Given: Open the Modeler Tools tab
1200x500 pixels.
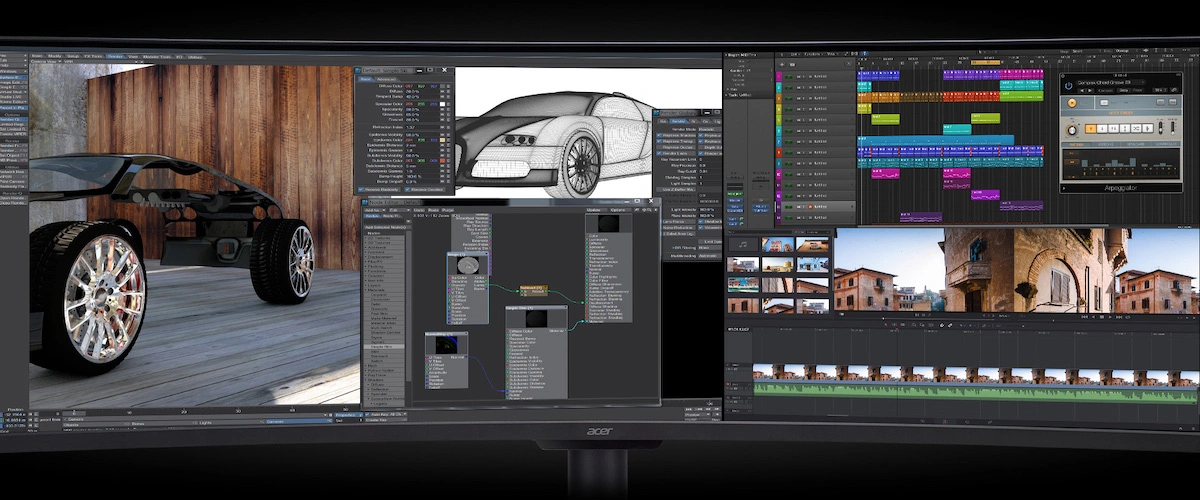Looking at the screenshot, I should coord(157,57).
